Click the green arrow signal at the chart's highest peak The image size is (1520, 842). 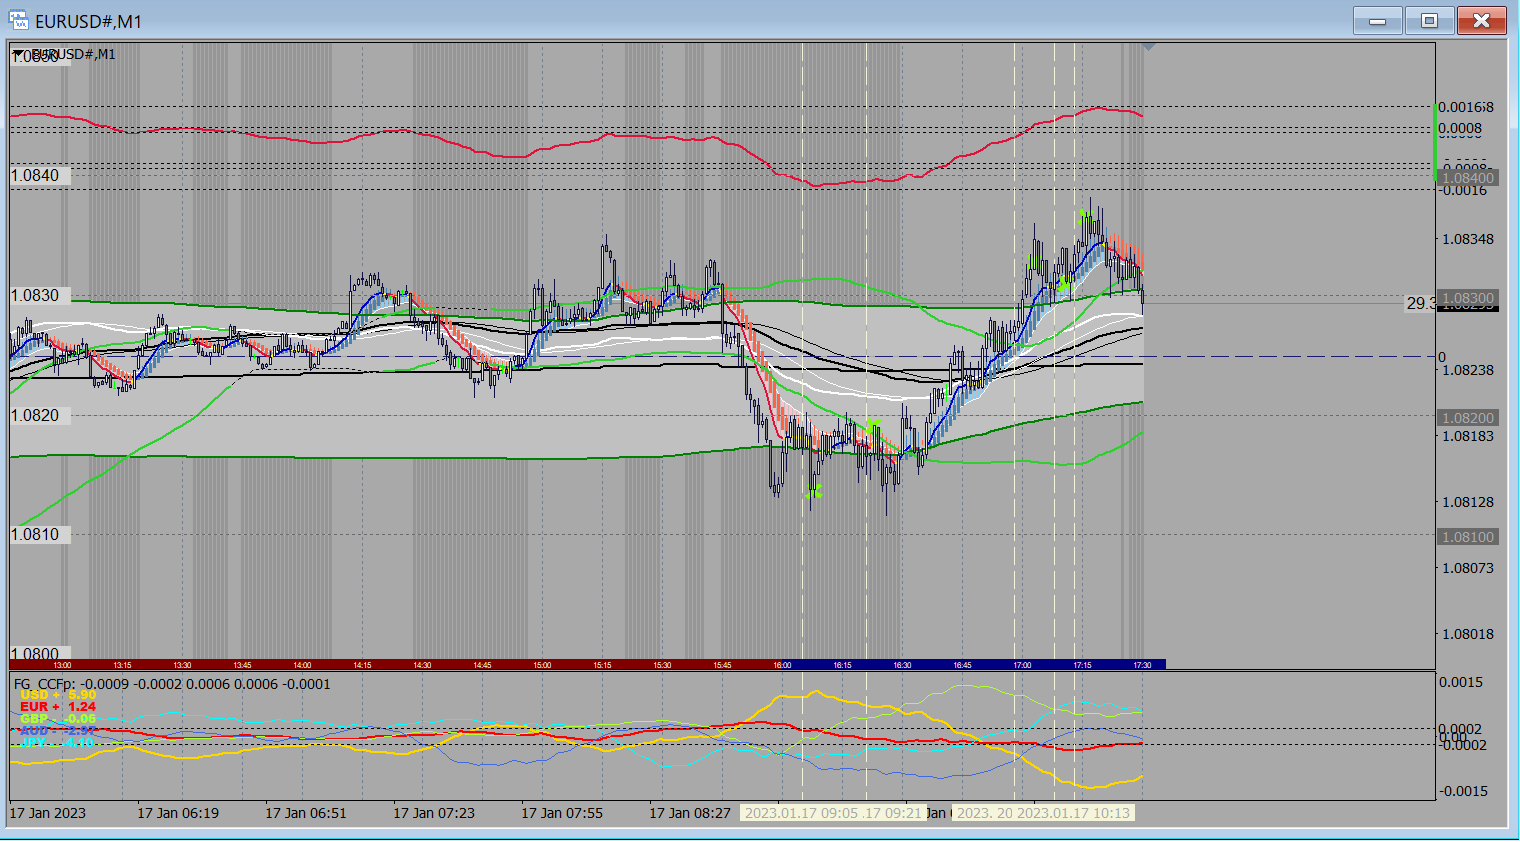(1085, 215)
